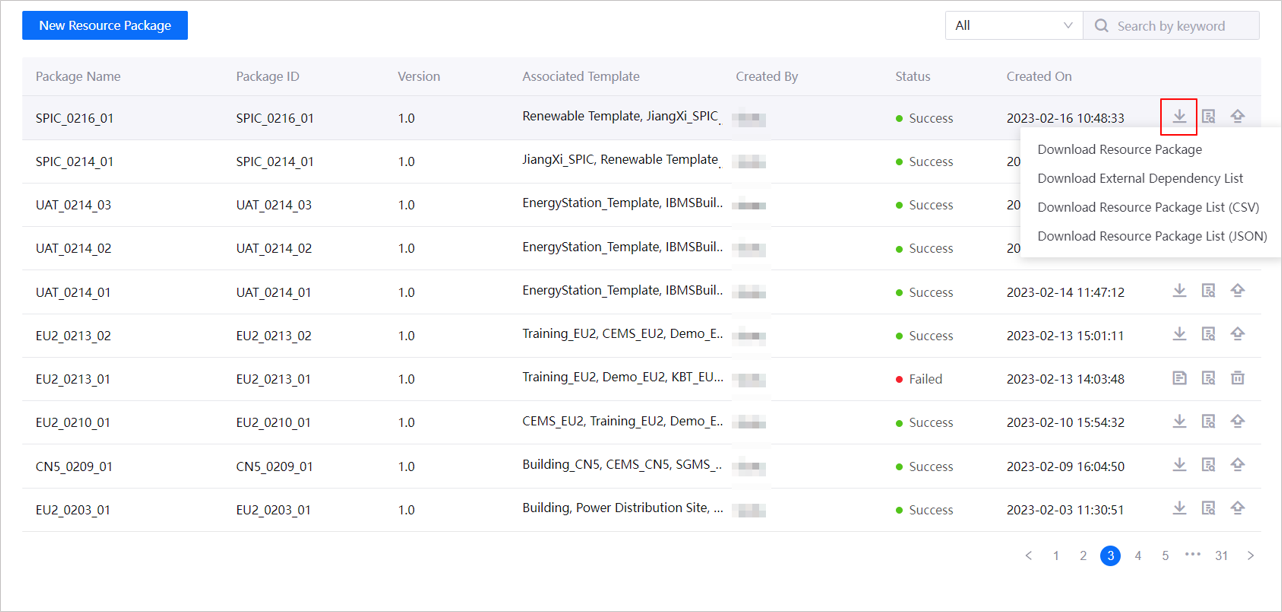1282x612 pixels.
Task: Open the All status filter dropdown
Action: [1013, 26]
